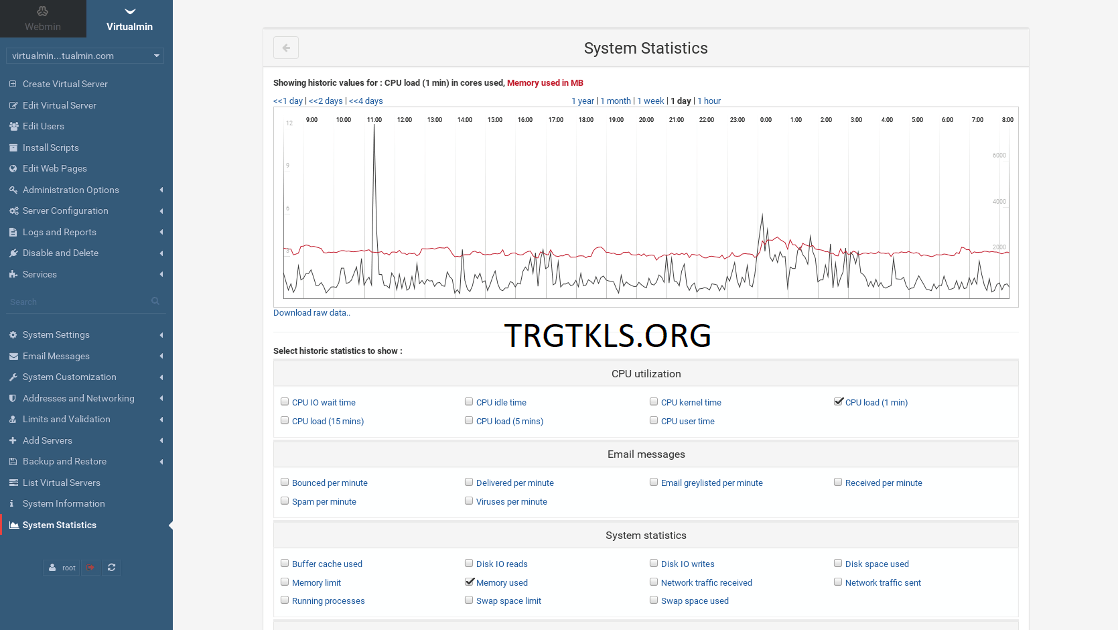Open Edit Users in the sidebar
The width and height of the screenshot is (1118, 630).
tap(43, 127)
